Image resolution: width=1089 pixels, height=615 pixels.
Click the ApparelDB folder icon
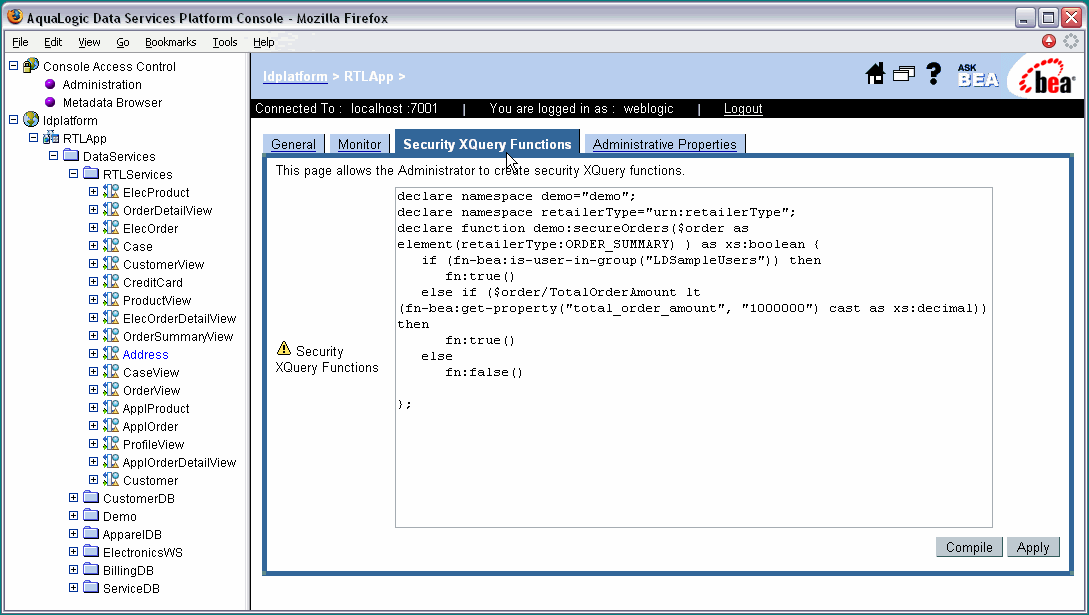click(x=91, y=533)
